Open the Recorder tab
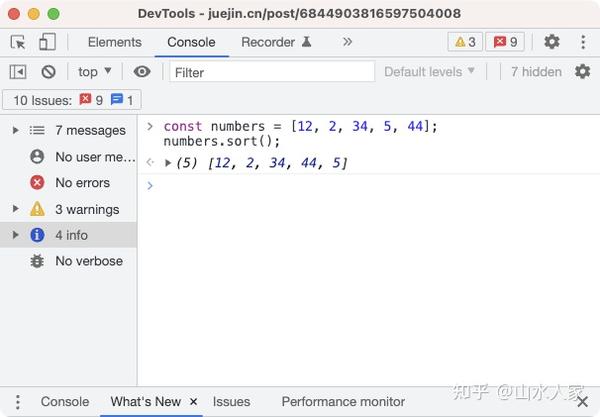Screen dimensions: 600x417 (x=277, y=42)
